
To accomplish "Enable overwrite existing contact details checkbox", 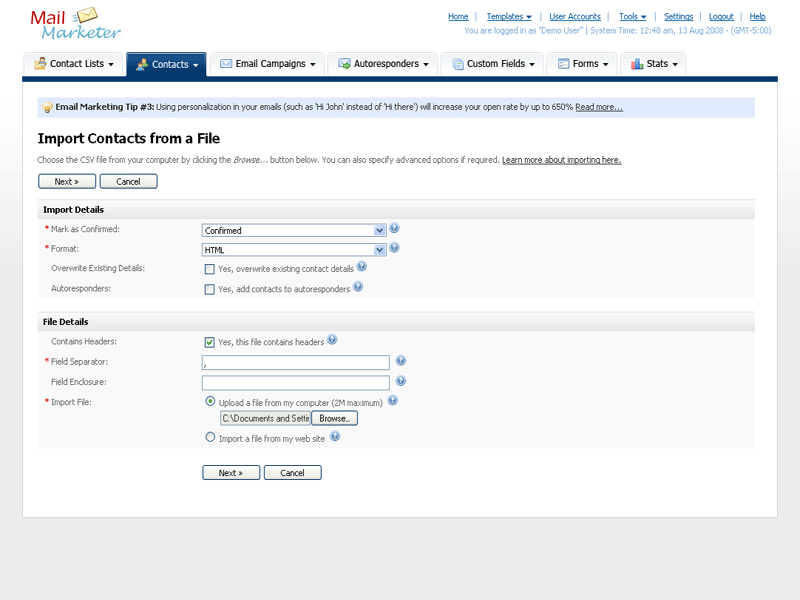I will coord(210,269).
